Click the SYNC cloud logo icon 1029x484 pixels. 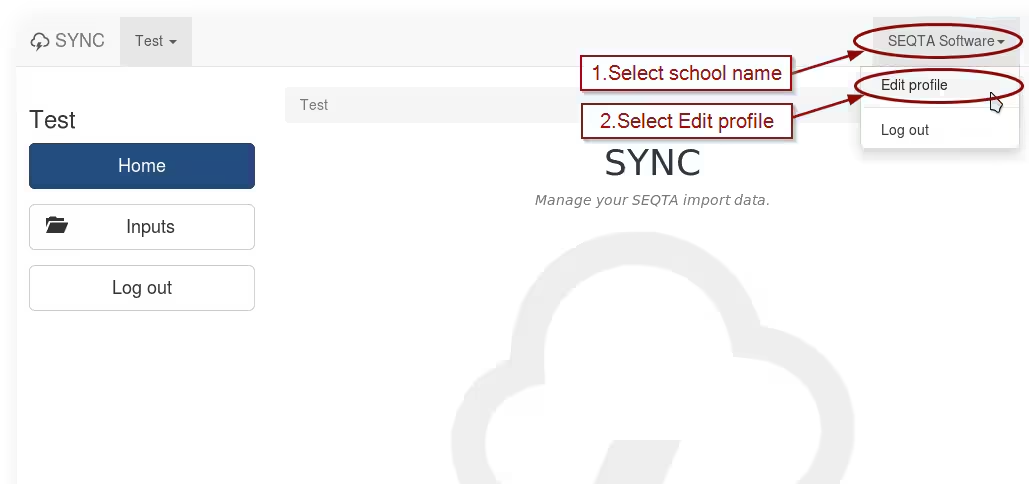[x=40, y=42]
